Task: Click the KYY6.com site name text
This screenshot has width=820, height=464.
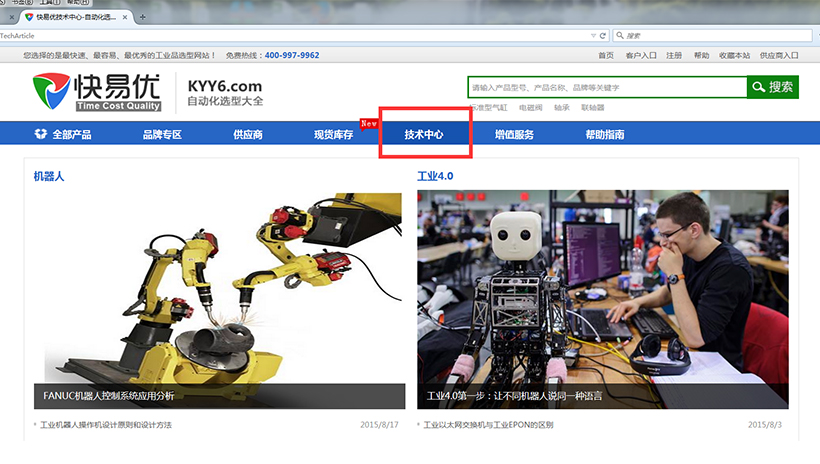Action: 225,86
